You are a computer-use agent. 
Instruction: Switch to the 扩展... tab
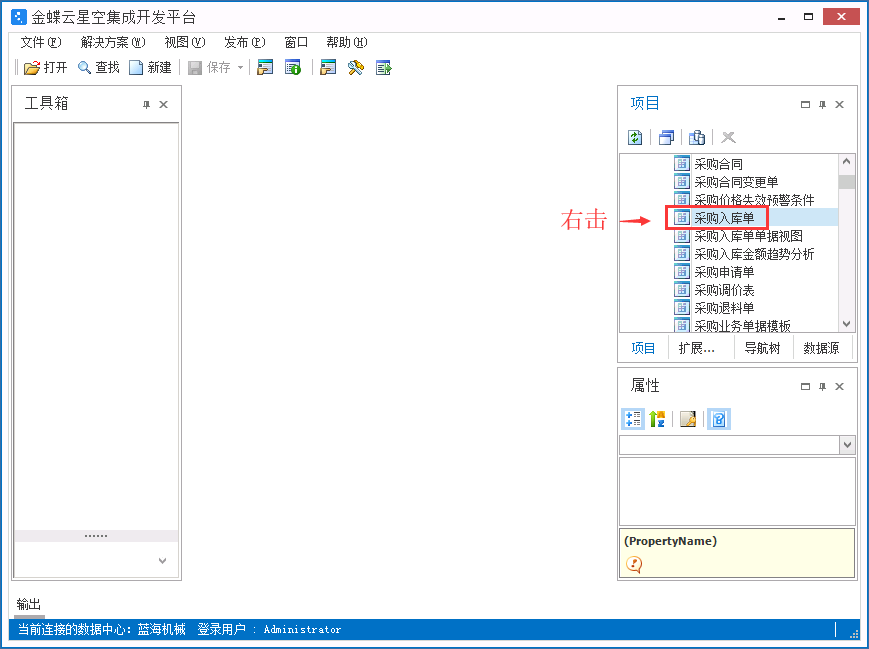pyautogui.click(x=697, y=348)
